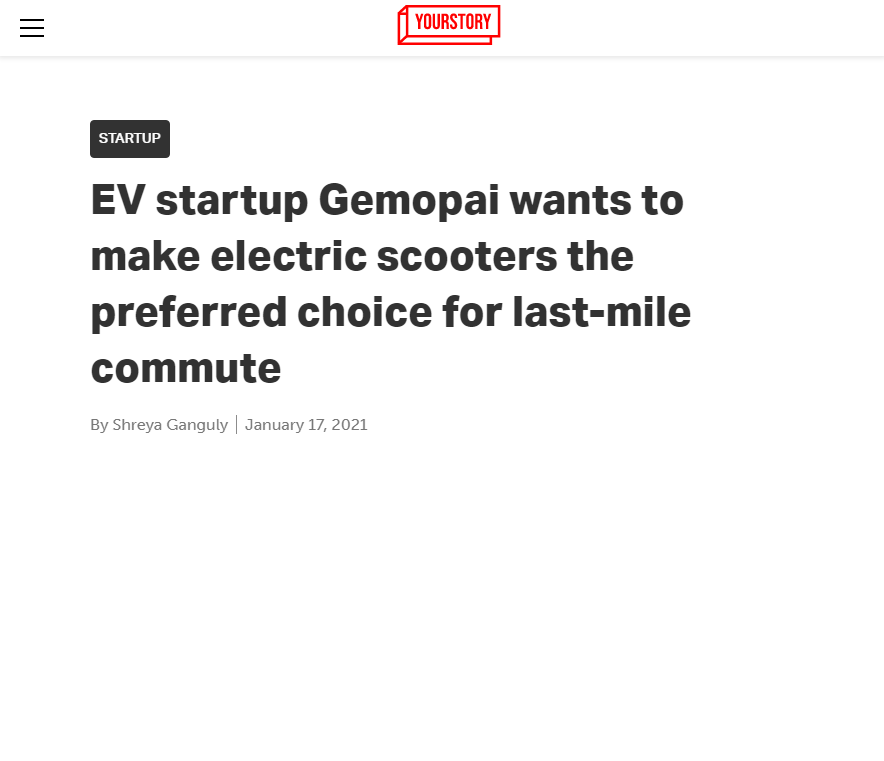This screenshot has width=884, height=761.
Task: Expand the site menu via the three-line icon
Action: pos(32,28)
